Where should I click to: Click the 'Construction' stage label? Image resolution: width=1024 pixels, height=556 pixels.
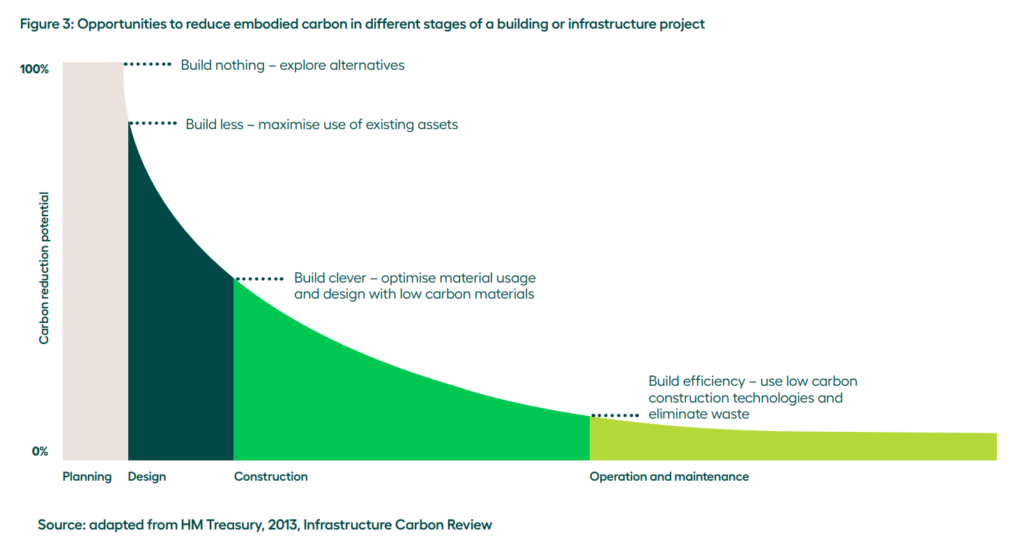pyautogui.click(x=271, y=476)
